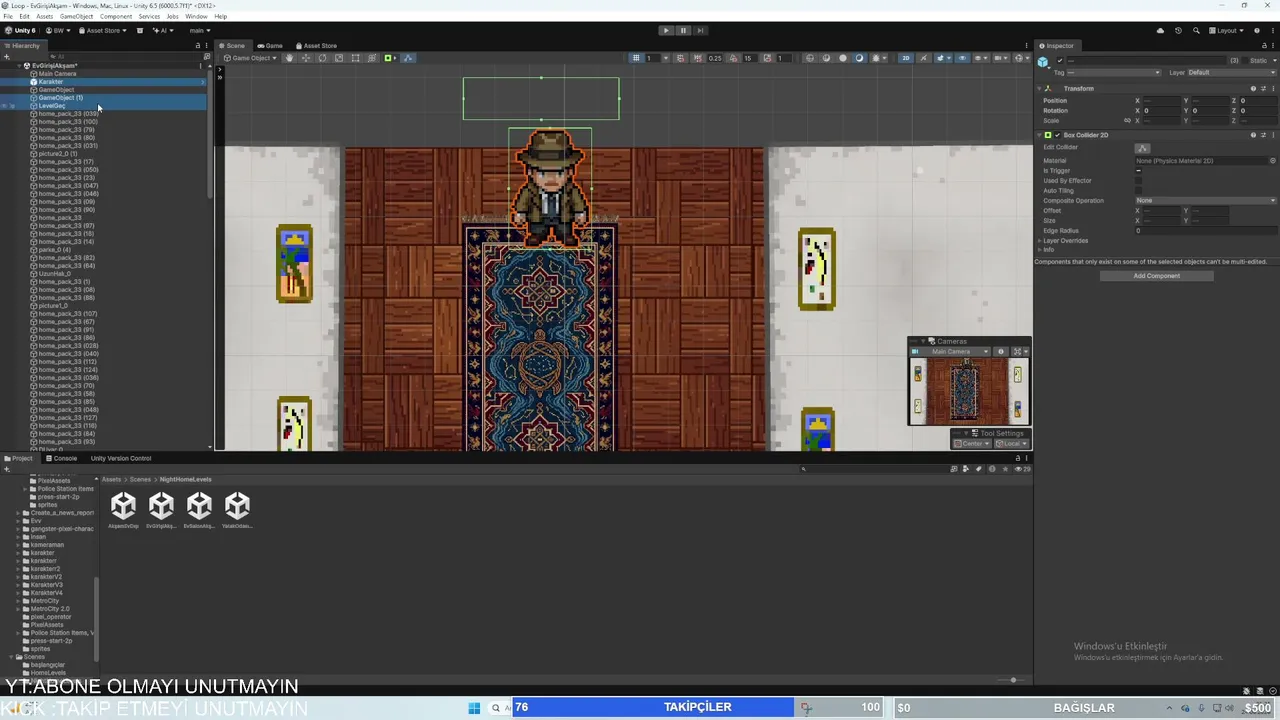The width and height of the screenshot is (1280, 720).
Task: Open the GameObject menu
Action: [76, 17]
